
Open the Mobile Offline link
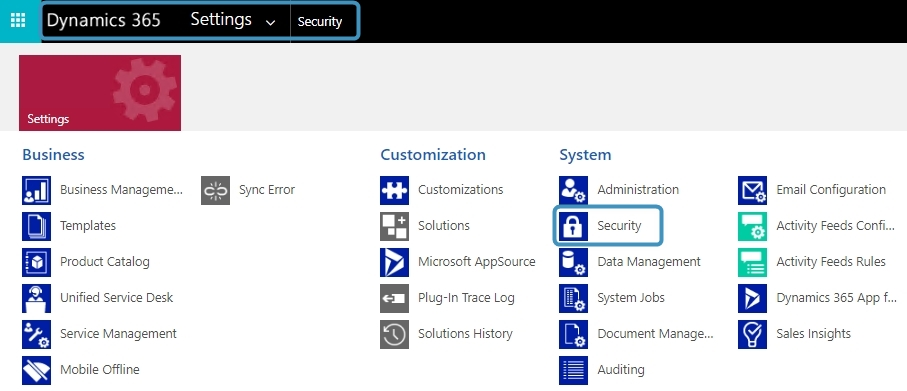point(100,370)
